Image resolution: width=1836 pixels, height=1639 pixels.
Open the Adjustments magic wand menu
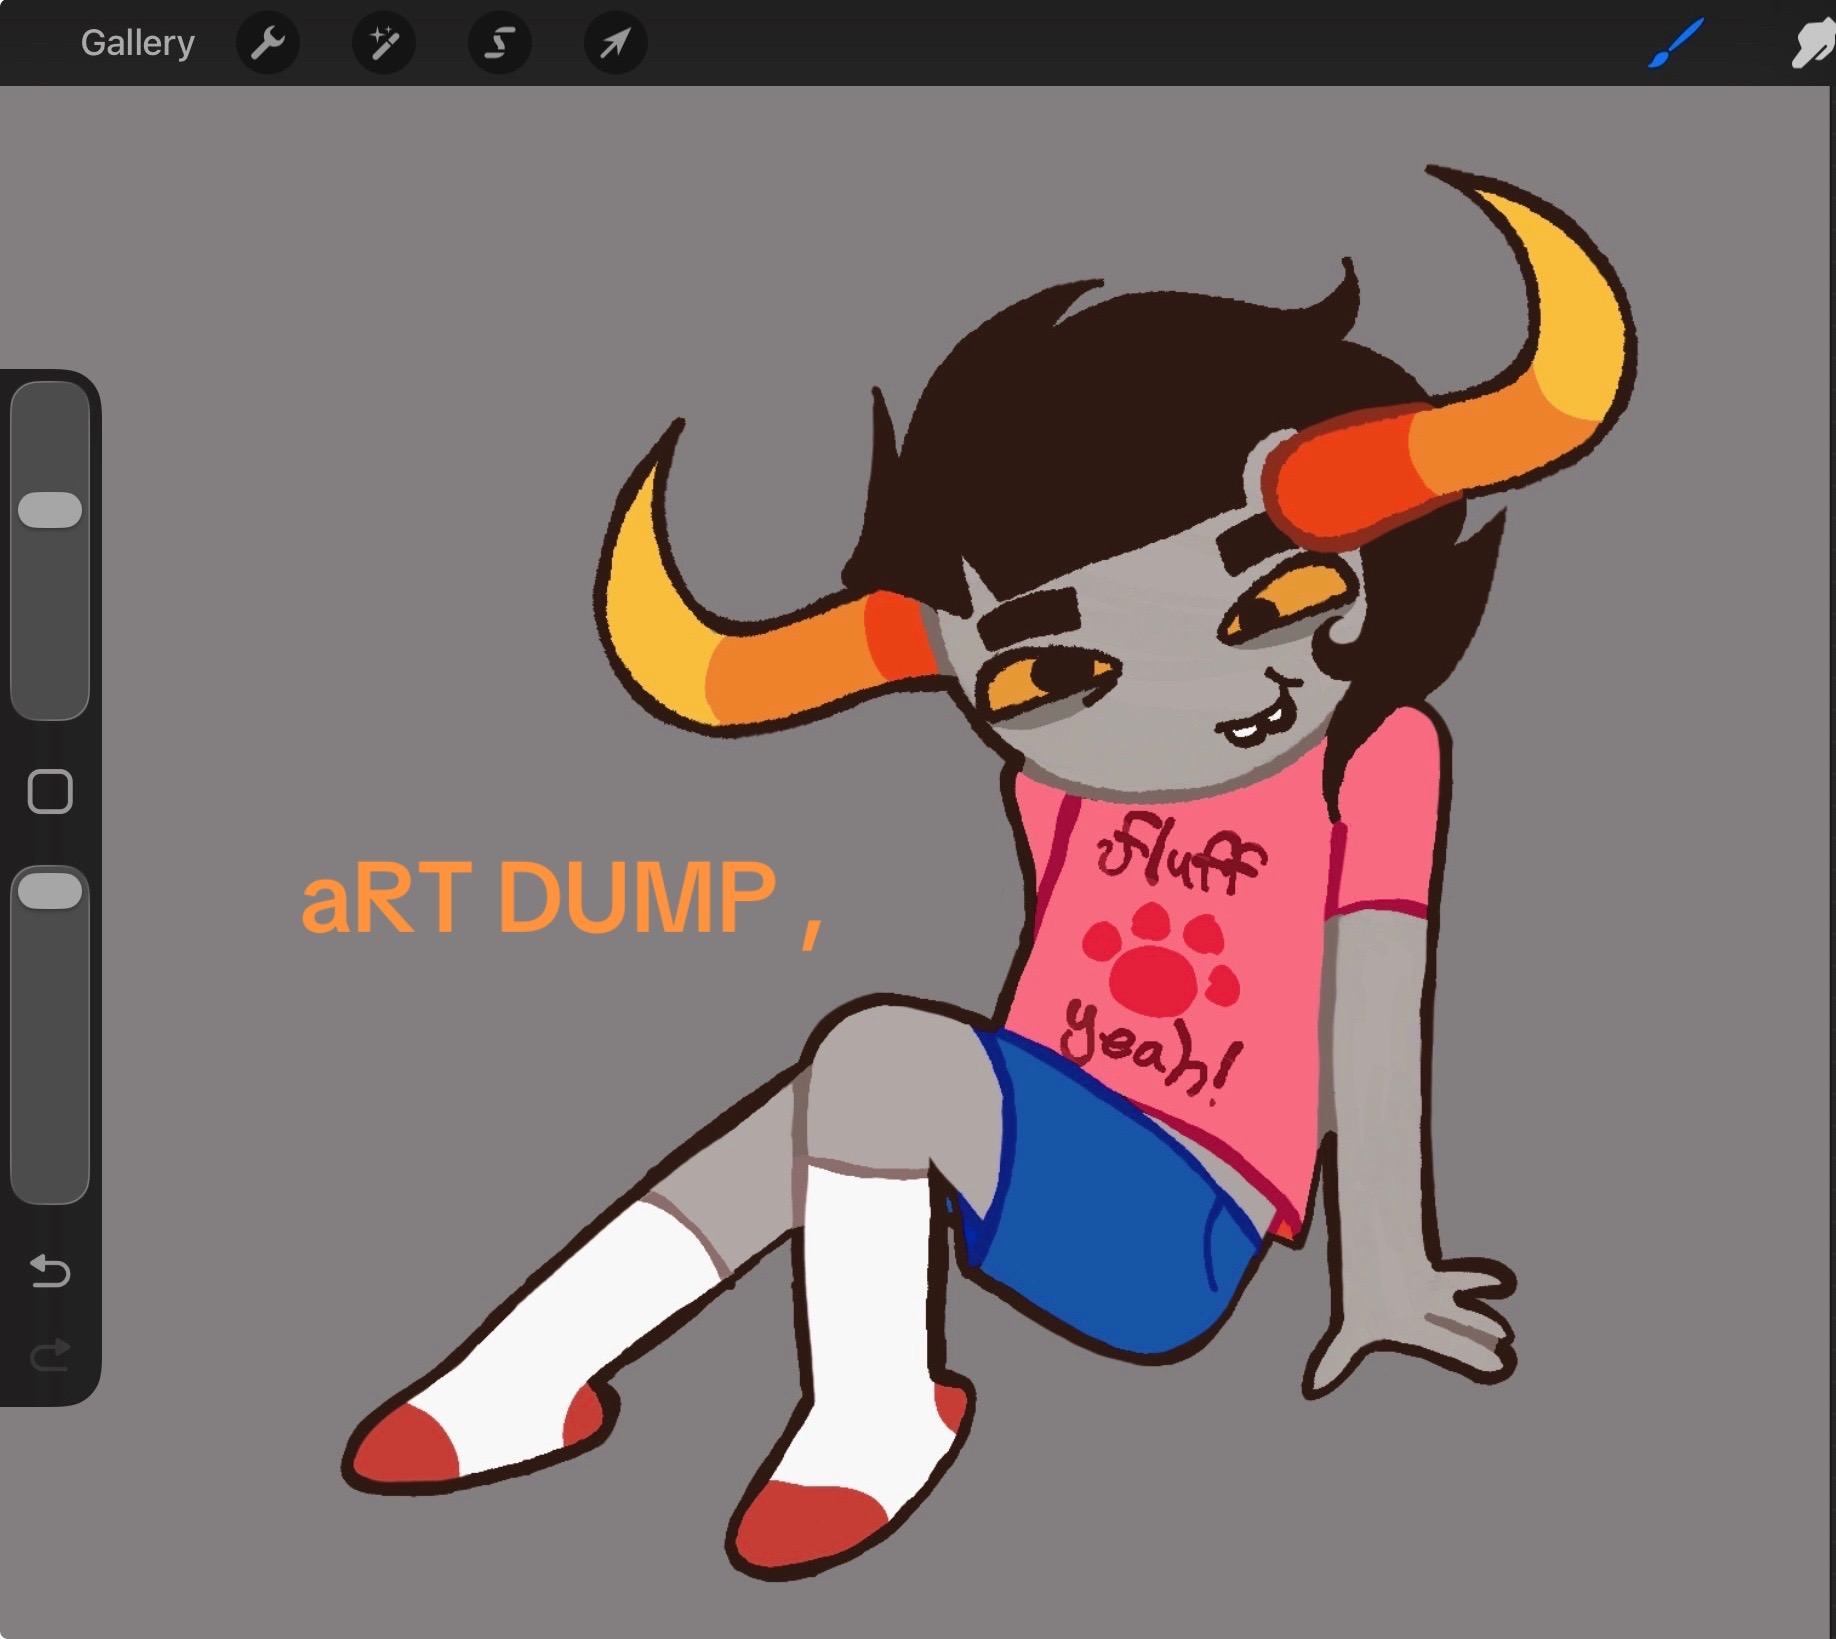pyautogui.click(x=384, y=43)
